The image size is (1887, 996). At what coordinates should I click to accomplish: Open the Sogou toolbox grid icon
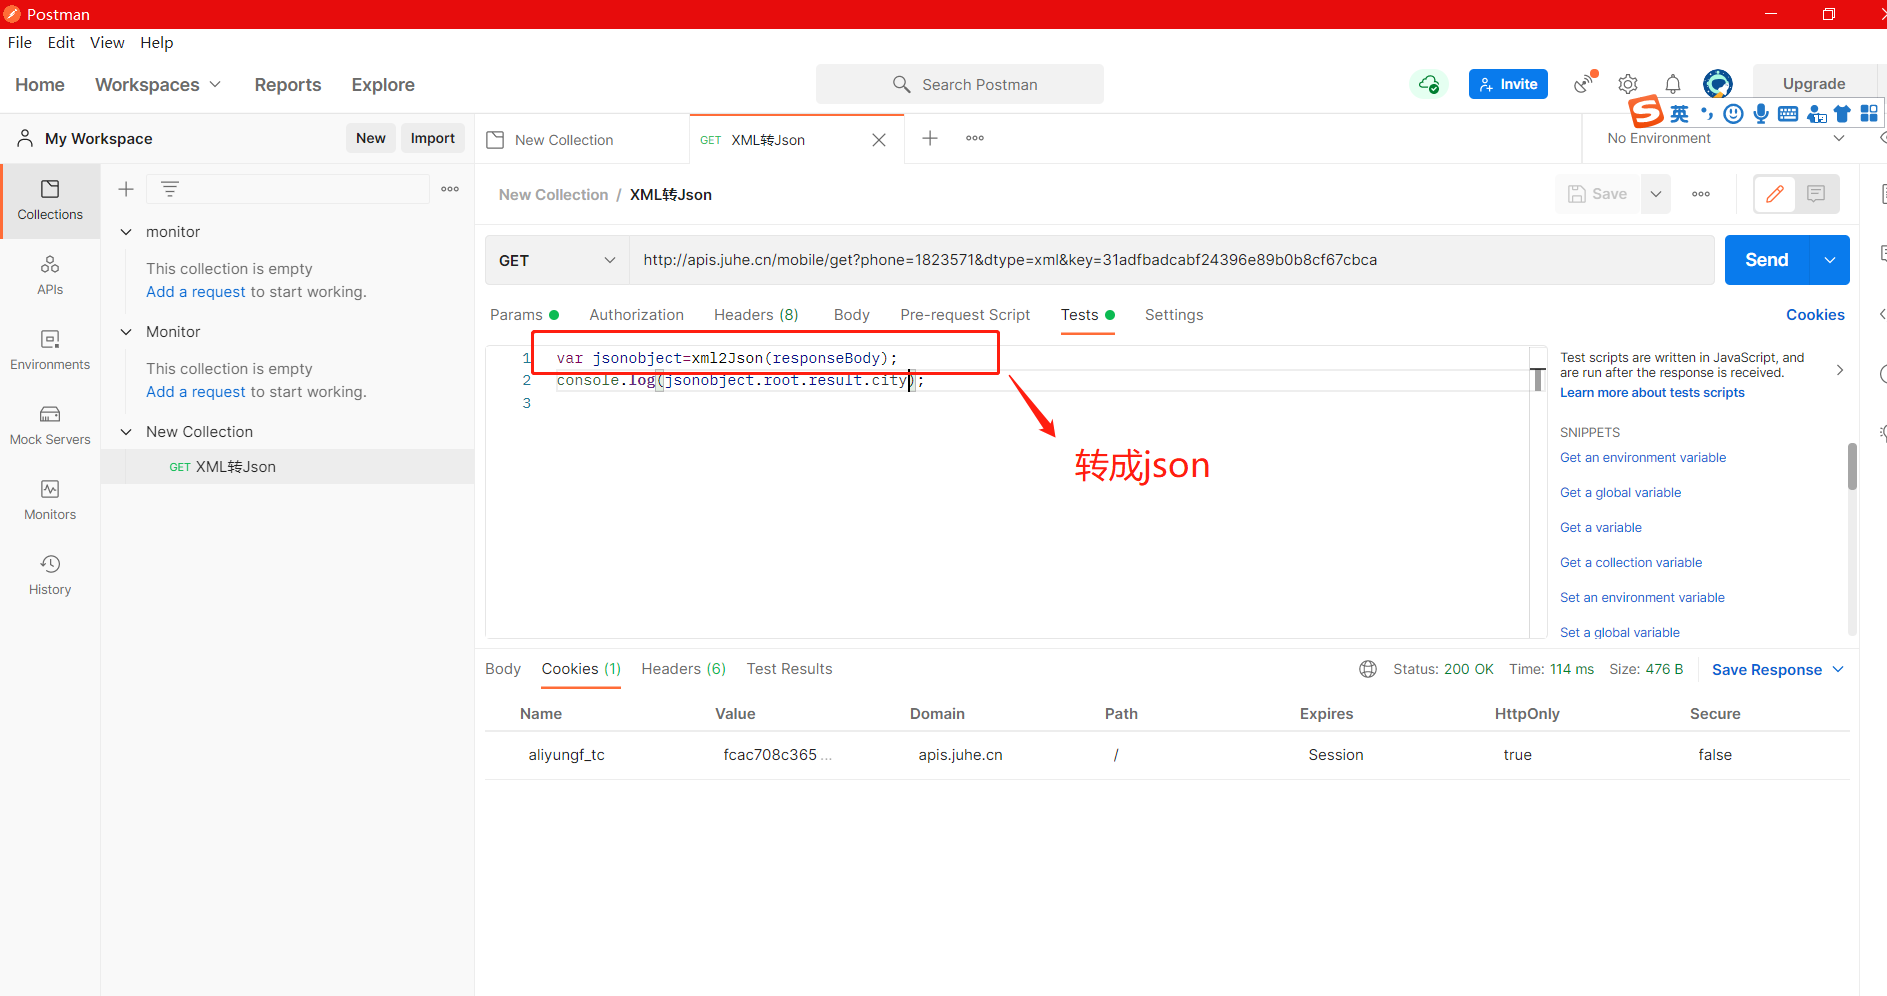pyautogui.click(x=1869, y=113)
